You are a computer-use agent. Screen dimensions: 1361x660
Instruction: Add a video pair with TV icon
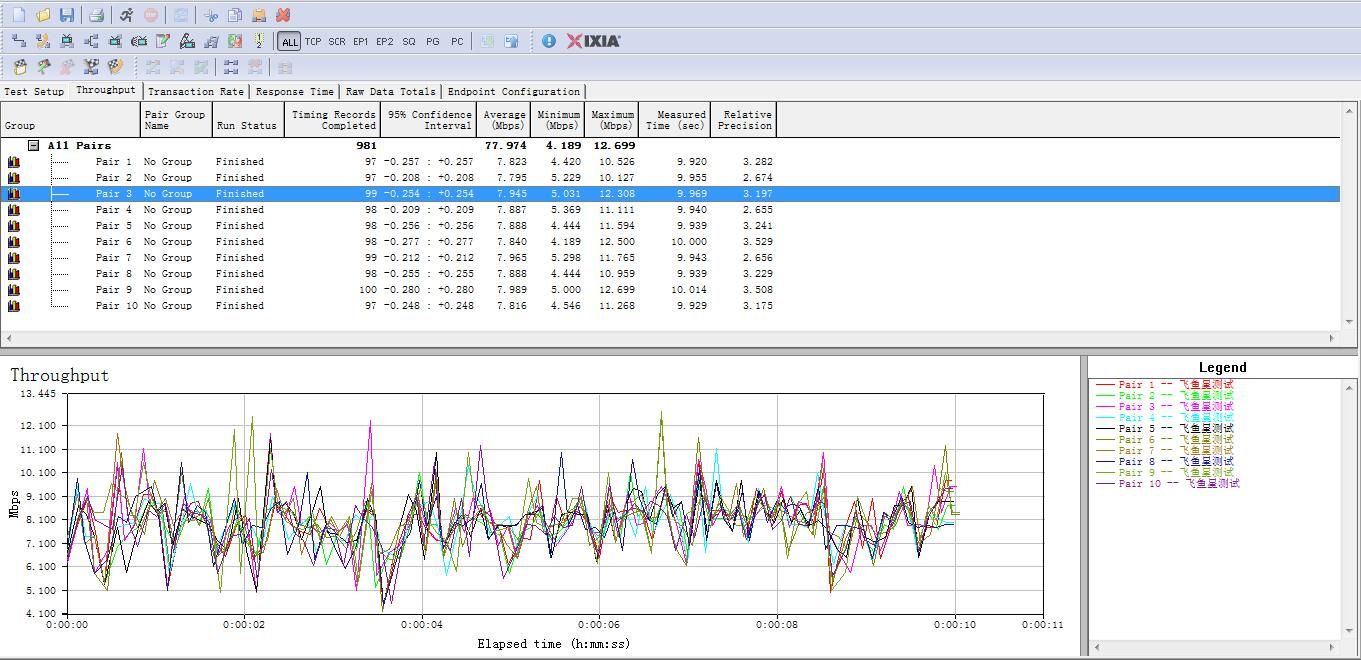pos(67,41)
